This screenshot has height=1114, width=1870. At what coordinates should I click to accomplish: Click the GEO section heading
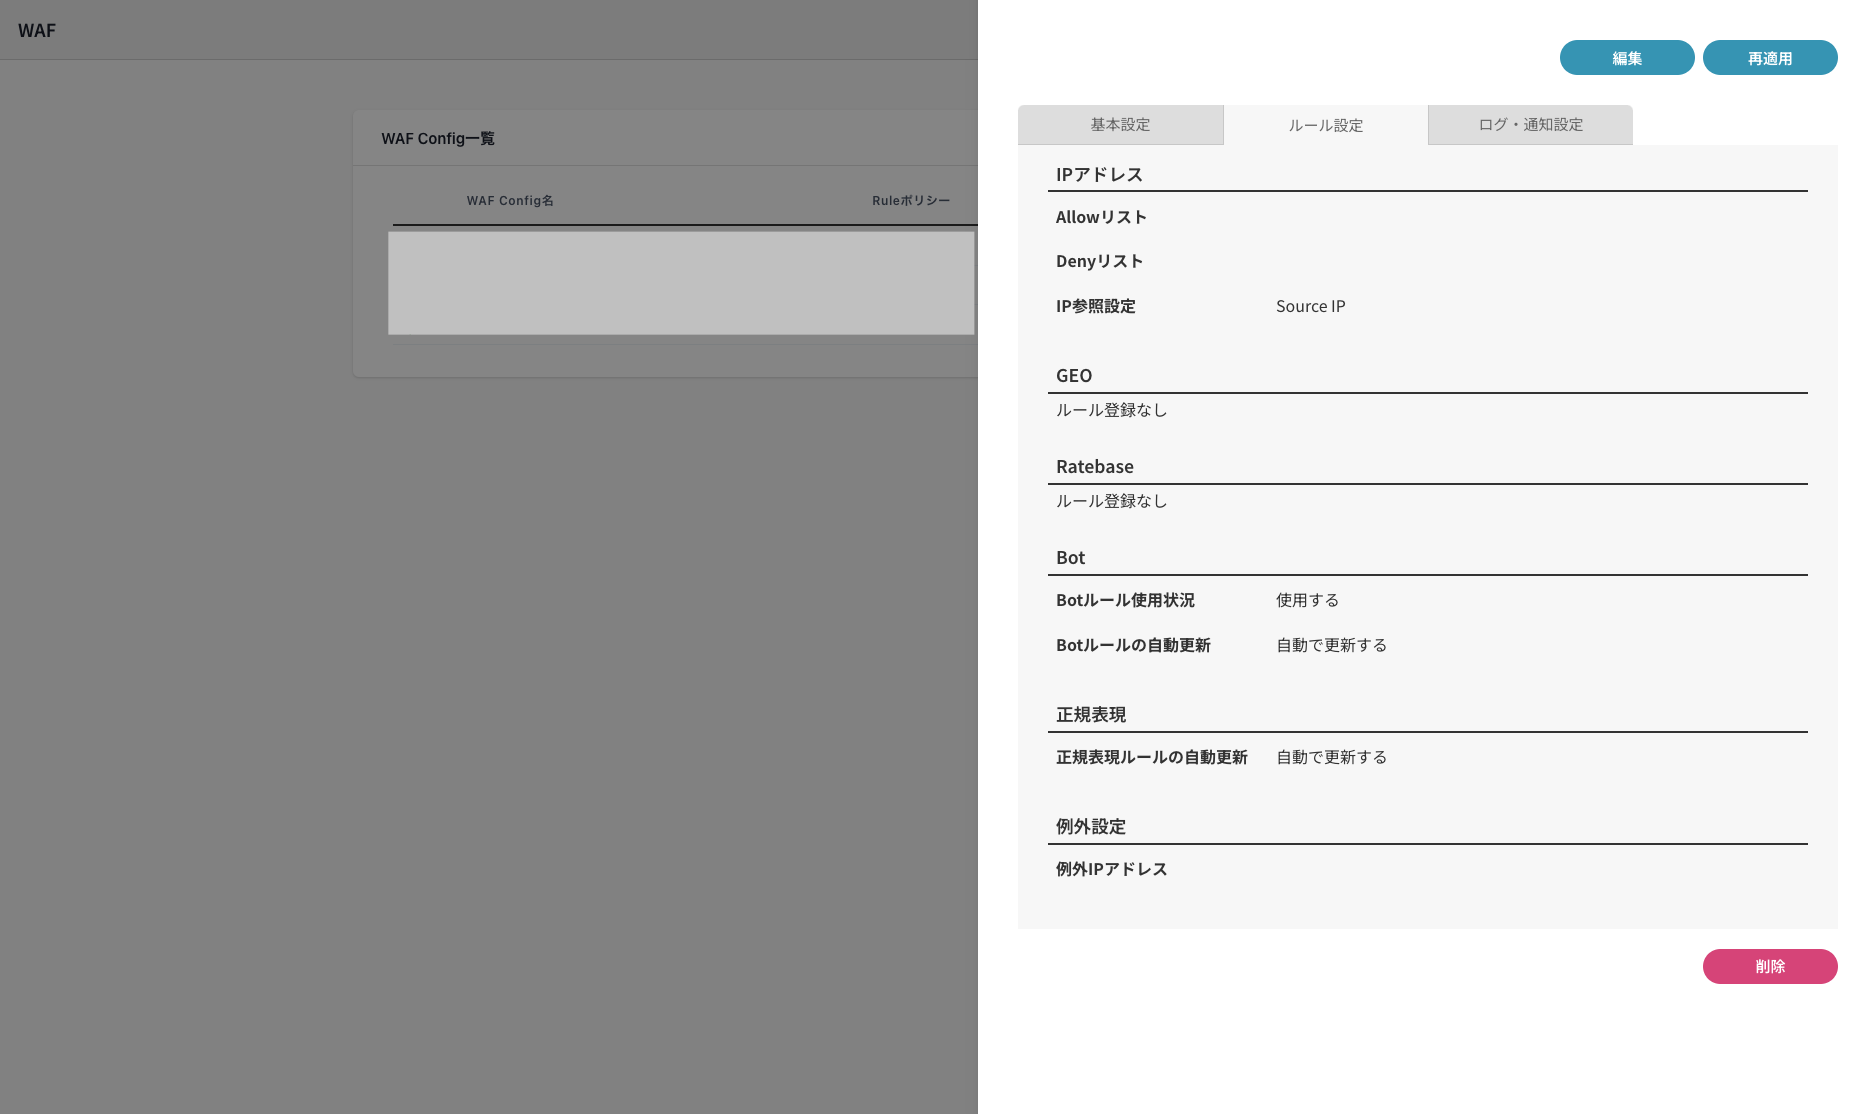point(1073,375)
